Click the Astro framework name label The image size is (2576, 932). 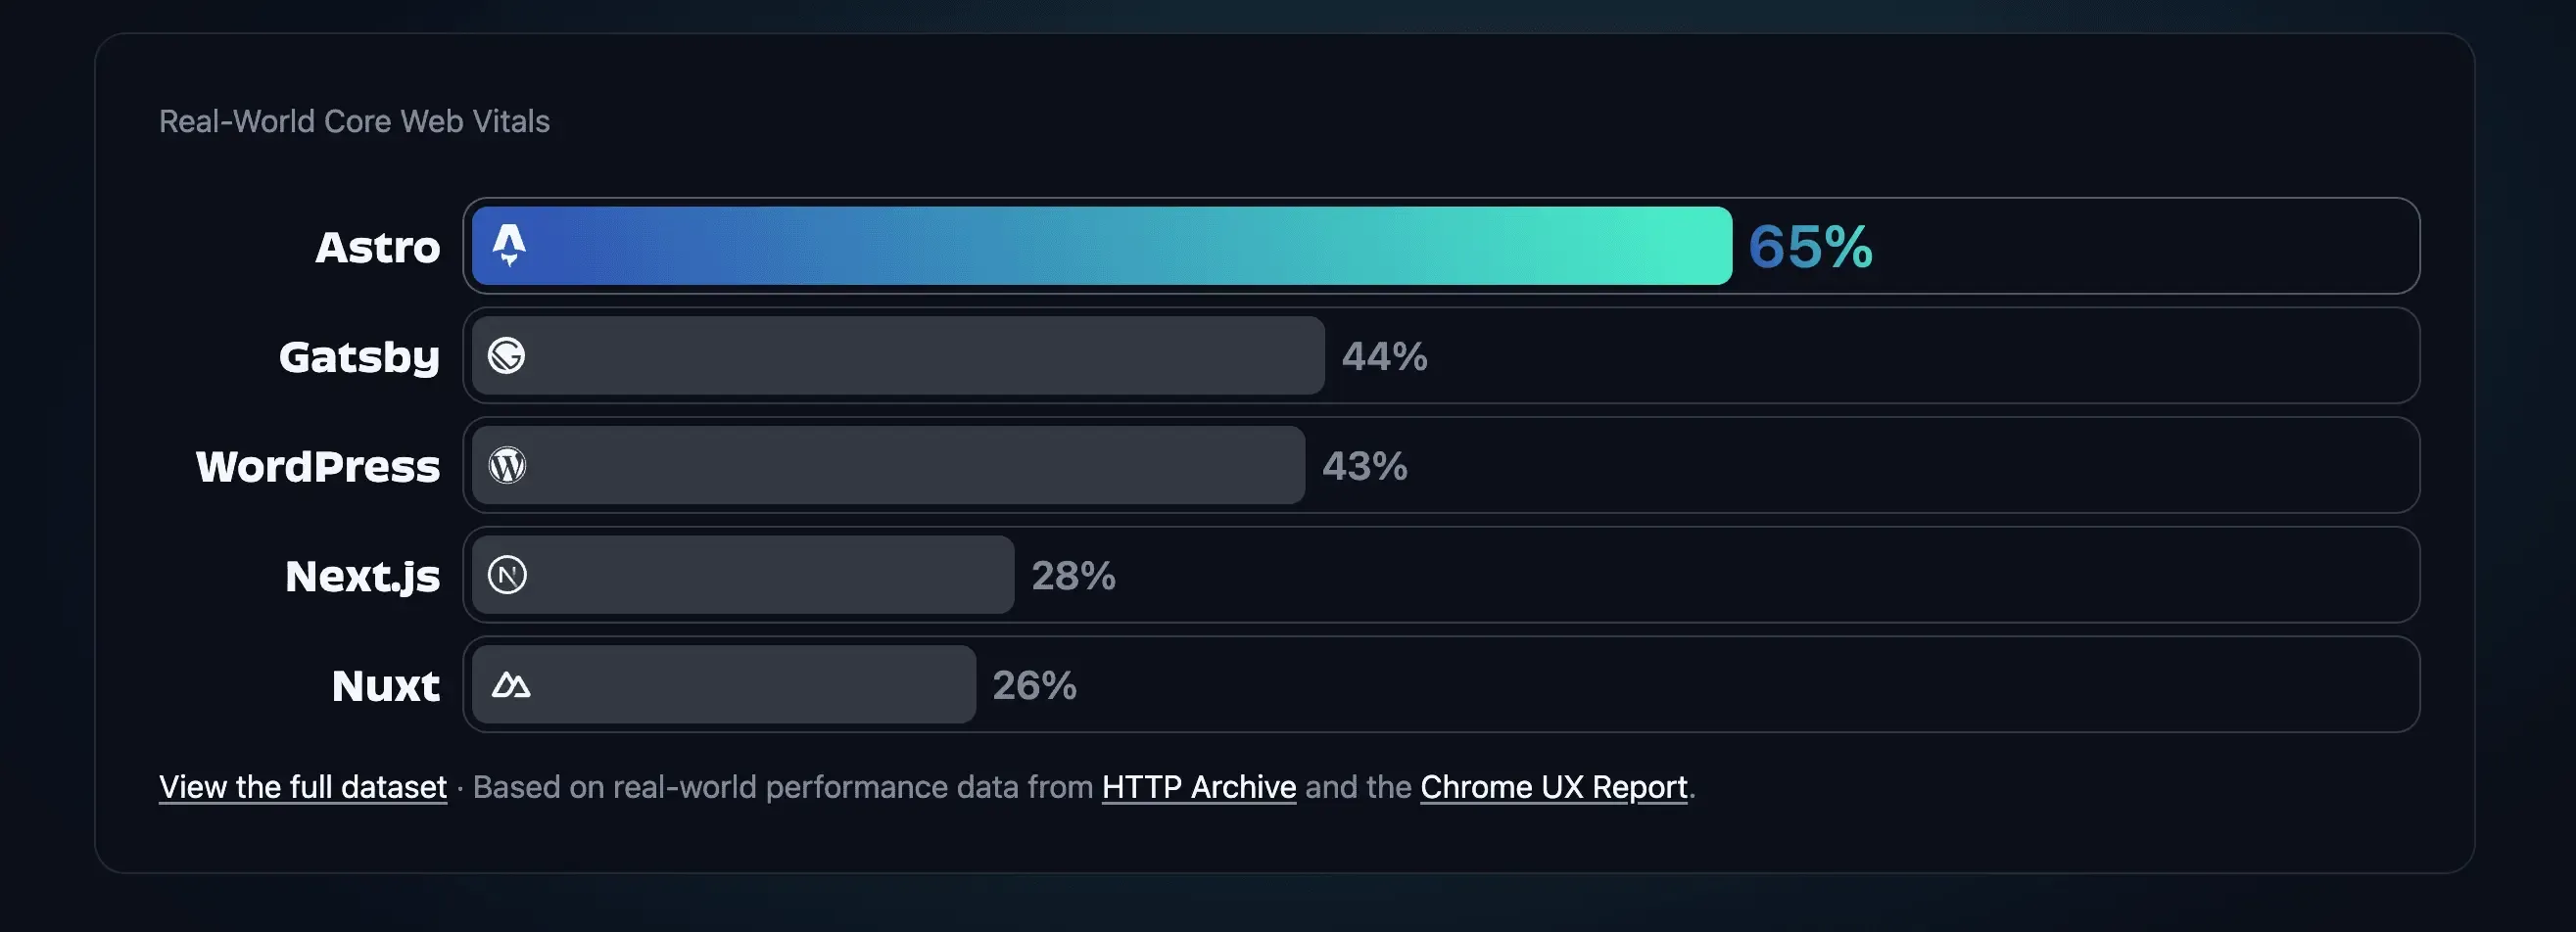(378, 247)
